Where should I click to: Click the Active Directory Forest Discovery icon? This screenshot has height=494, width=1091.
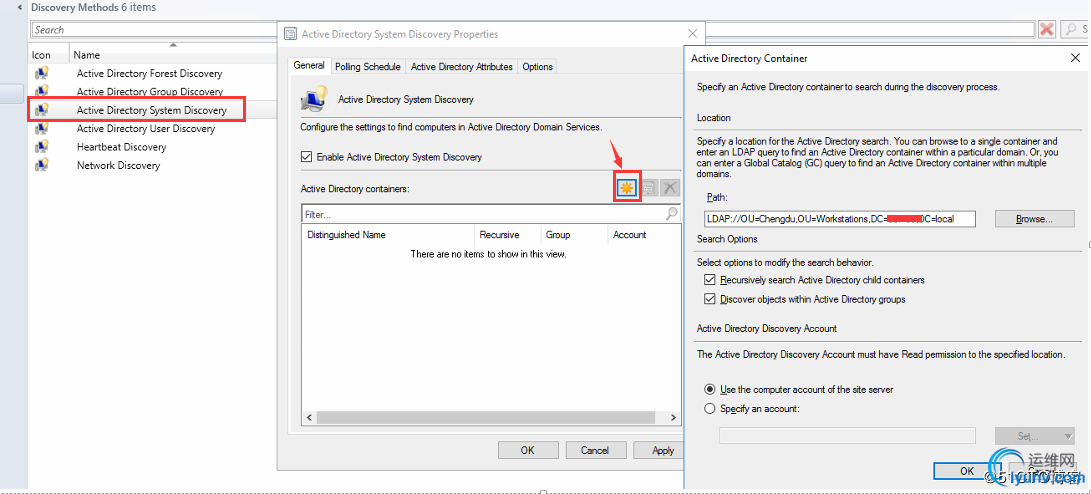pos(42,73)
